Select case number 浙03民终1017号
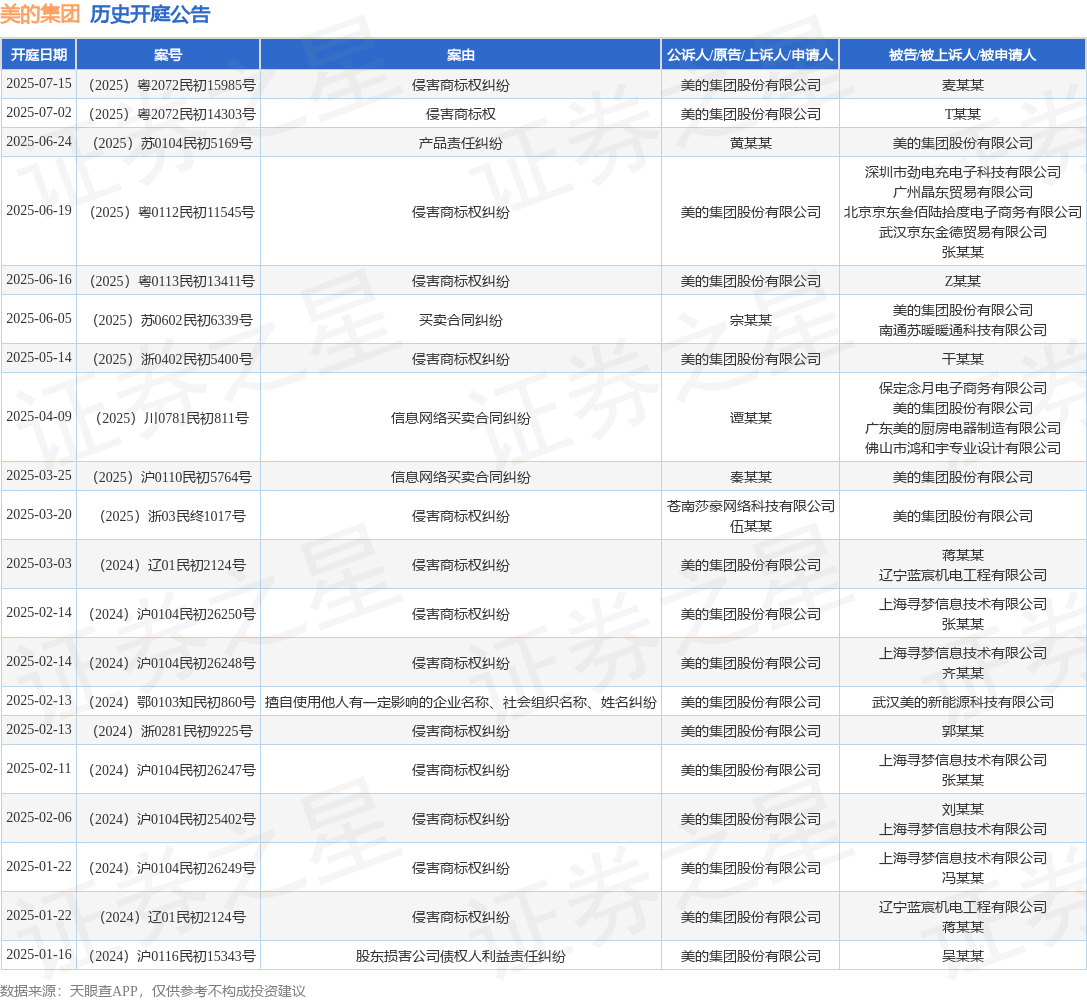1087x1000 pixels. [x=172, y=516]
